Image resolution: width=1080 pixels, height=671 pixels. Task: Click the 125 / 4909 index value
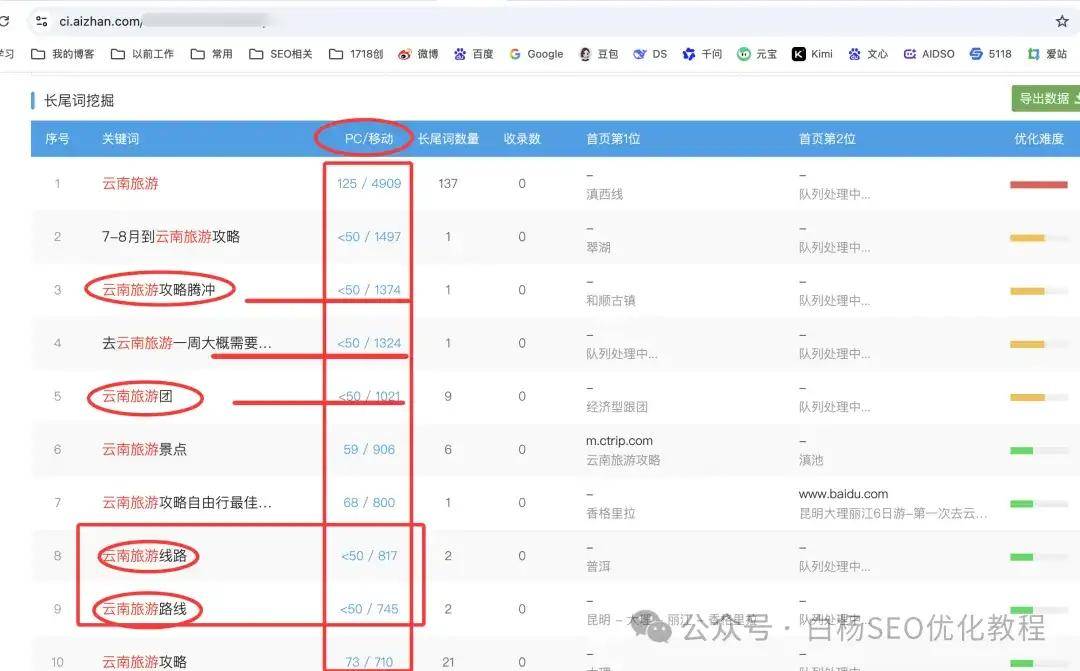(x=368, y=183)
